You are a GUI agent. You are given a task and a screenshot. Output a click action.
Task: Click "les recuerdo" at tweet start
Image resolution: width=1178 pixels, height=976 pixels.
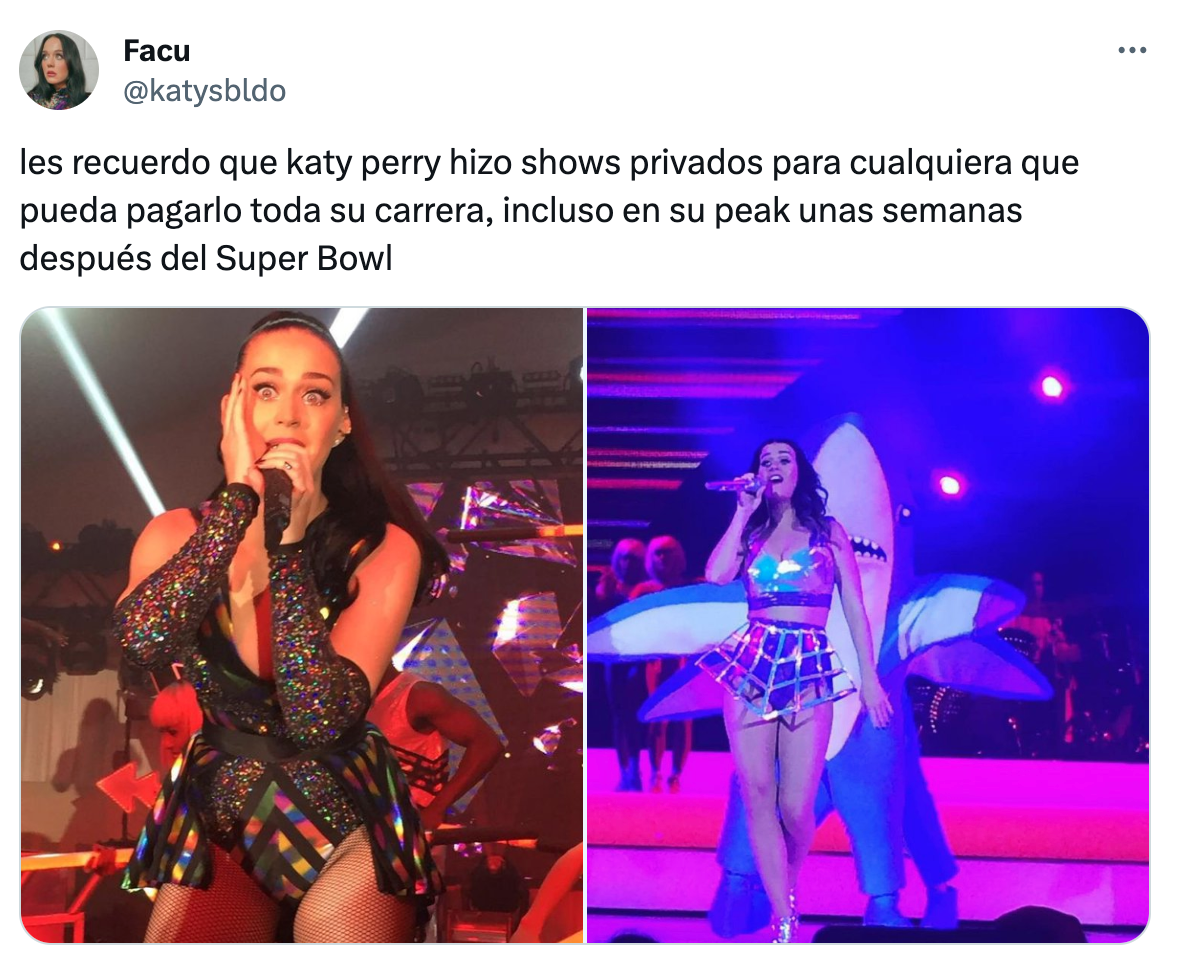pos(115,163)
